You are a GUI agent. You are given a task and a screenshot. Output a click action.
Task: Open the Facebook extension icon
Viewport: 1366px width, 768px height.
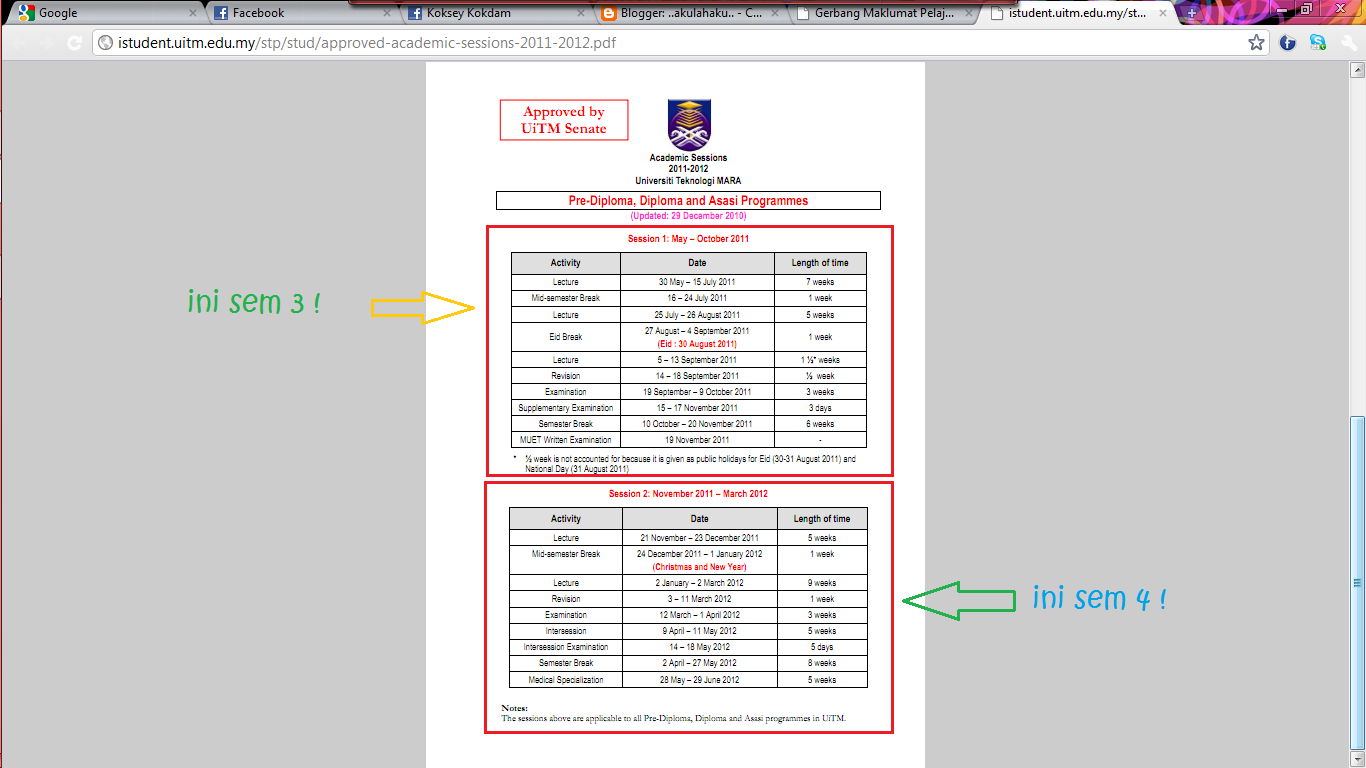coord(1287,43)
